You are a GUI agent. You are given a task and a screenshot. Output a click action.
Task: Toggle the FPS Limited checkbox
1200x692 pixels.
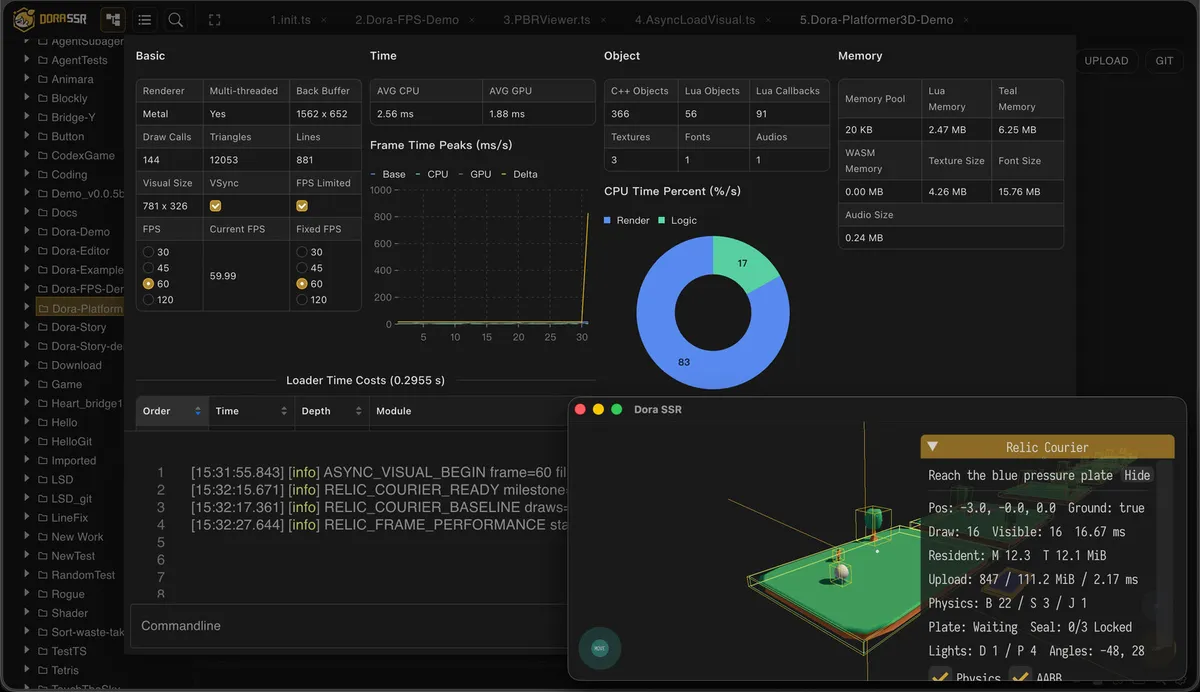click(302, 206)
